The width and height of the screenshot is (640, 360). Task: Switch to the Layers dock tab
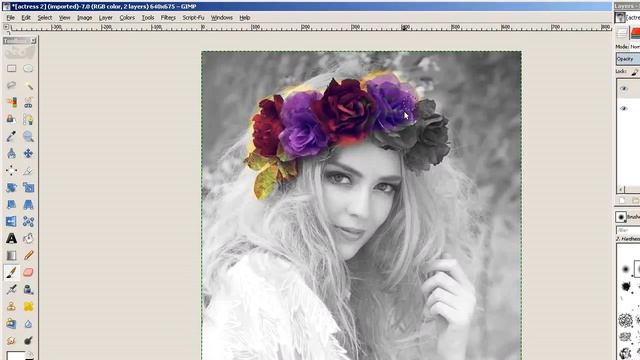pyautogui.click(x=622, y=33)
